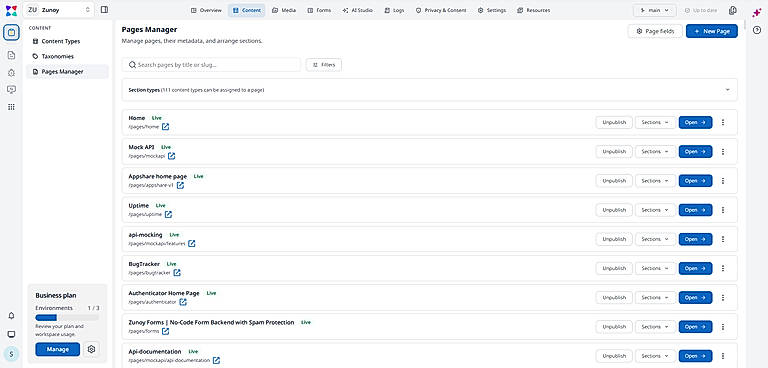Open external link for Appshare home page
Screen dimensions: 768x368
pyautogui.click(x=180, y=185)
